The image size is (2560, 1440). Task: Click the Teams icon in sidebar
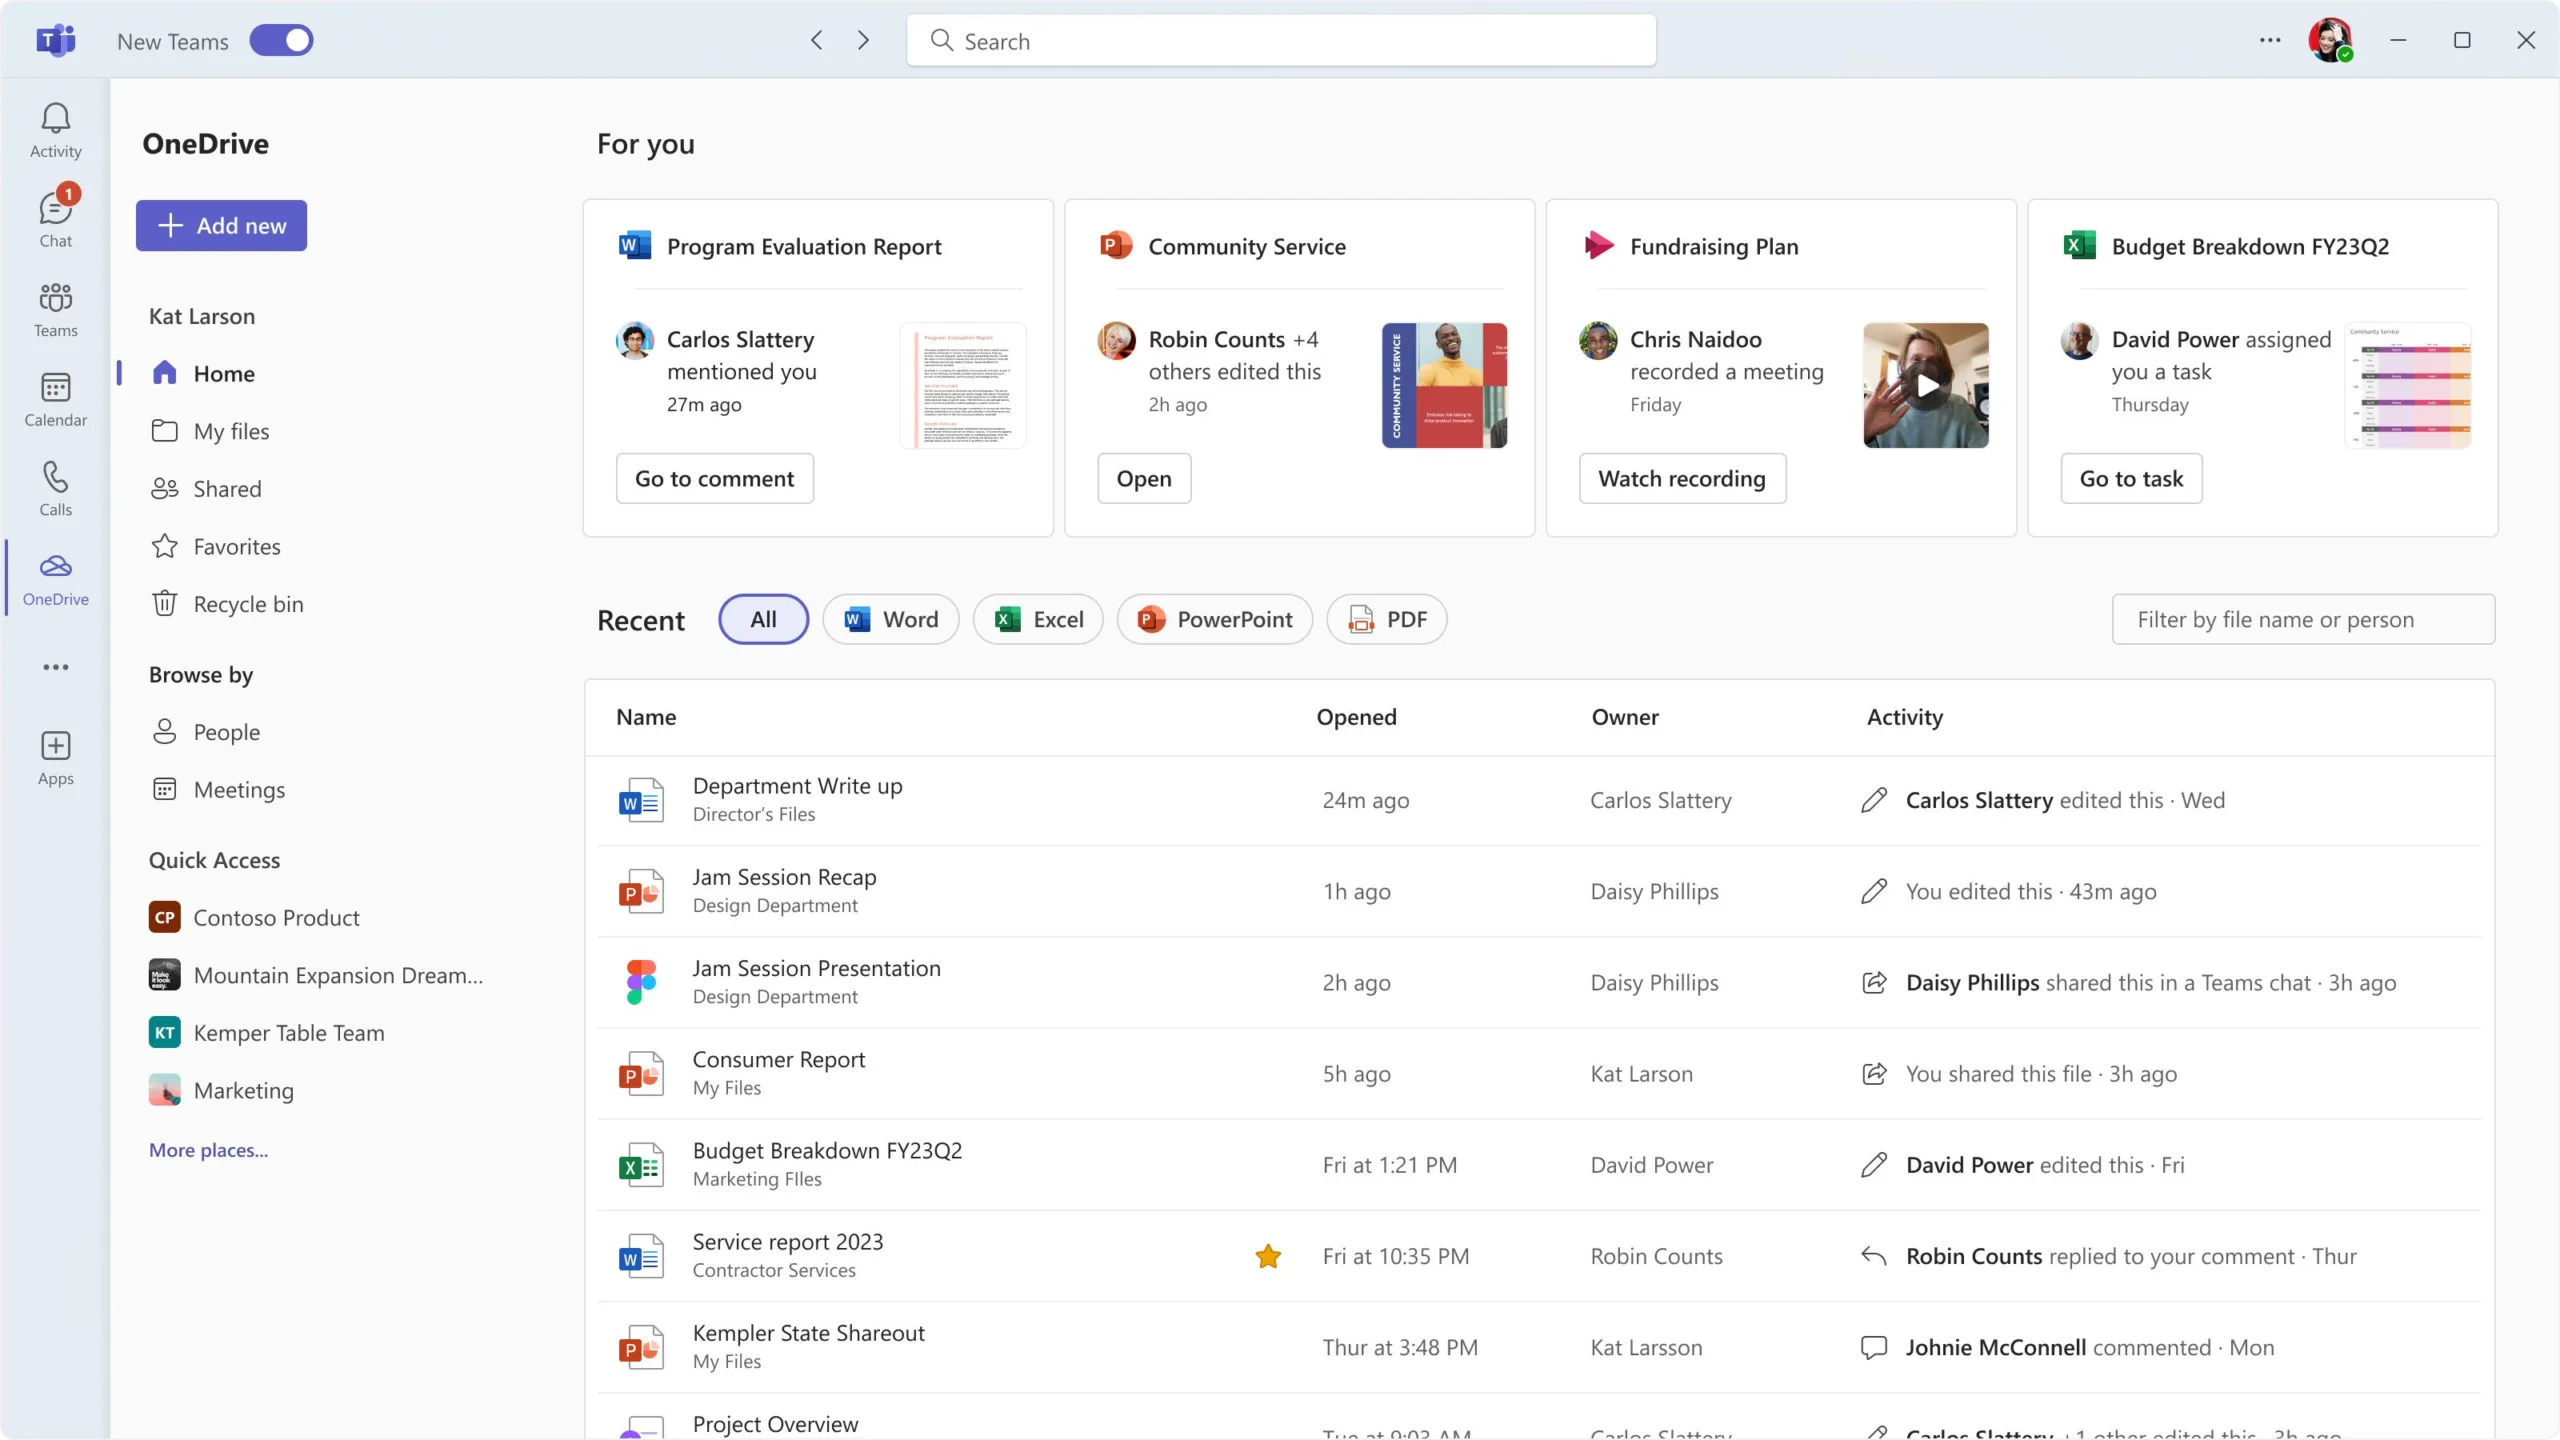pos(55,308)
